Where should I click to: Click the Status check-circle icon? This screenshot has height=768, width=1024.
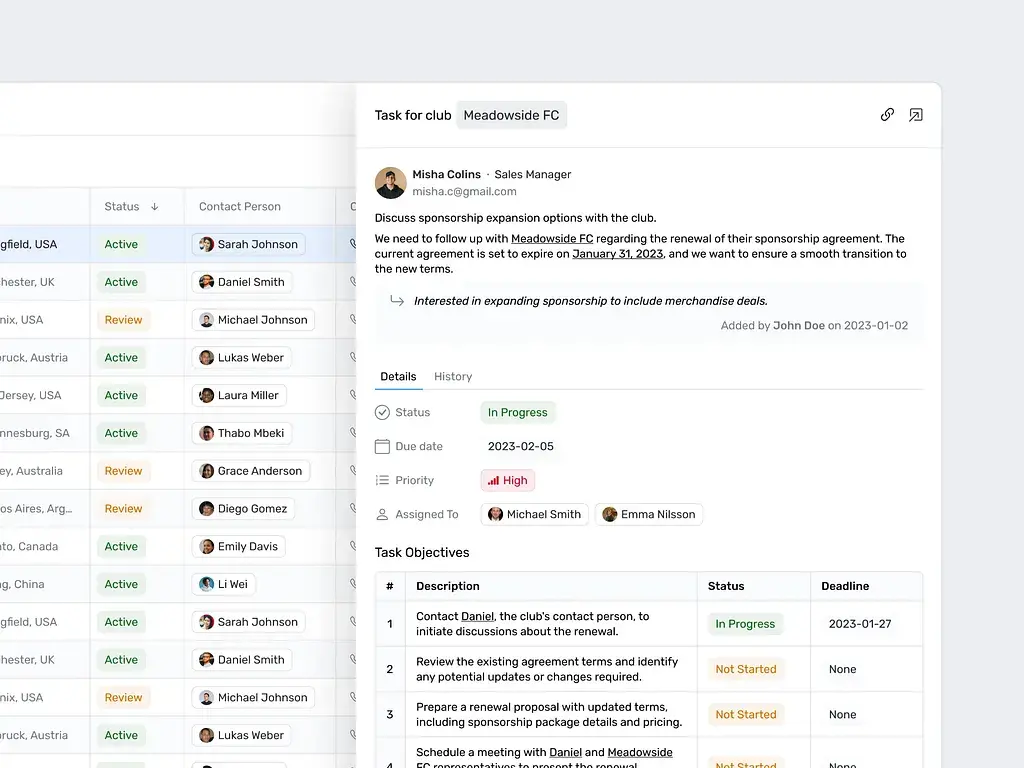tap(382, 412)
